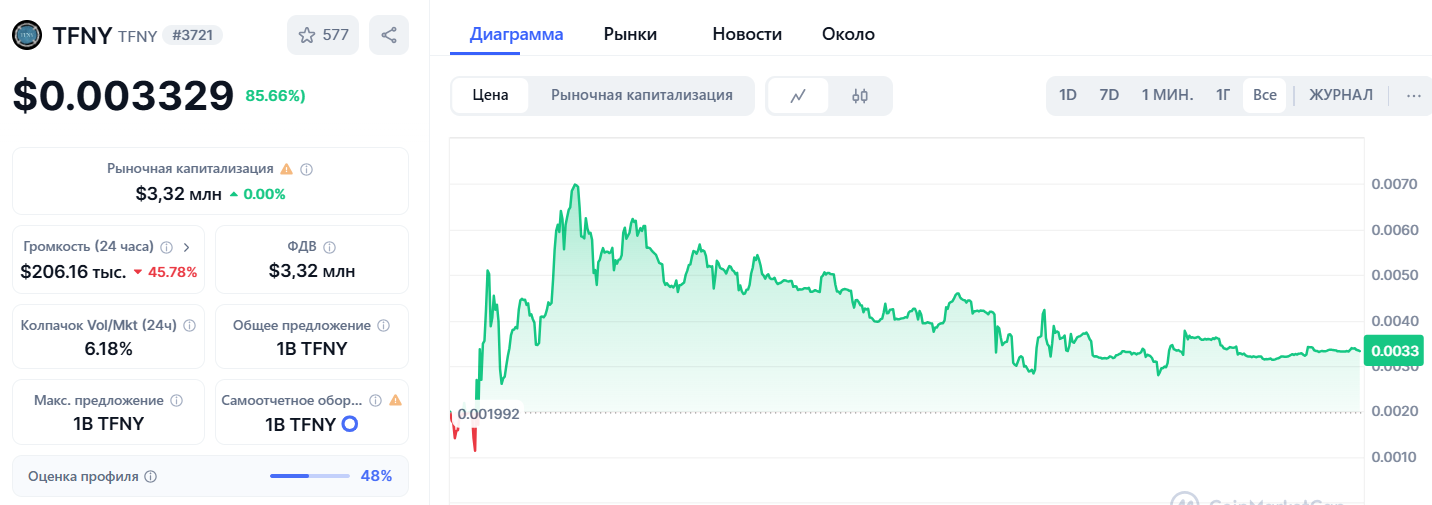
Task: Click info icon beside Рыночная капитализация
Action: (x=307, y=170)
